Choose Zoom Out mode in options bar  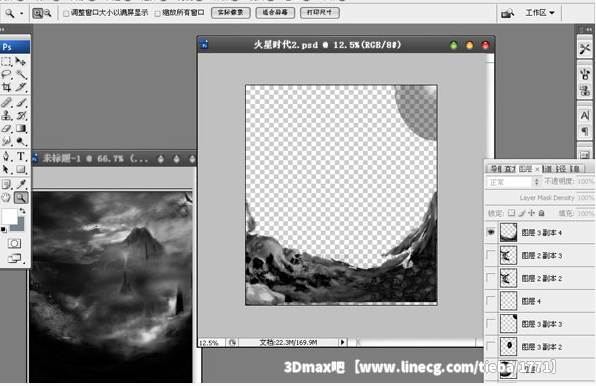point(48,13)
